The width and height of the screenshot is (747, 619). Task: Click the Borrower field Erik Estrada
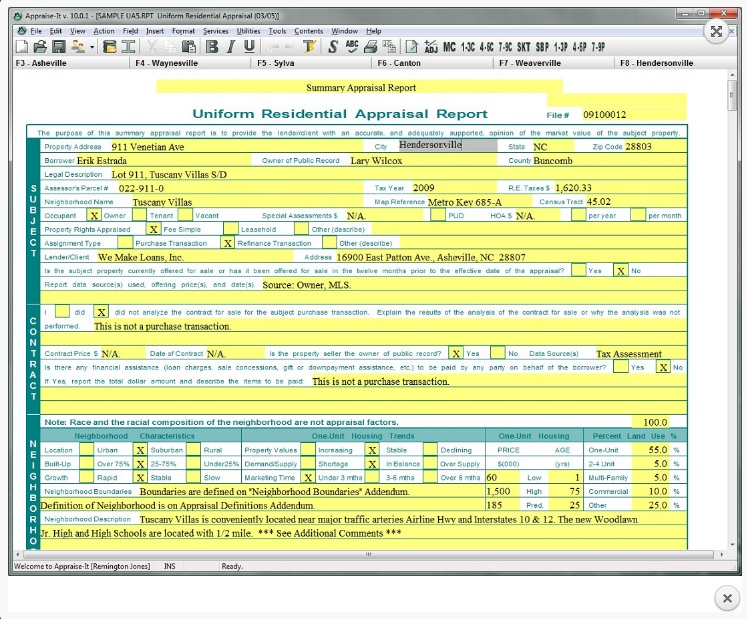(x=163, y=160)
